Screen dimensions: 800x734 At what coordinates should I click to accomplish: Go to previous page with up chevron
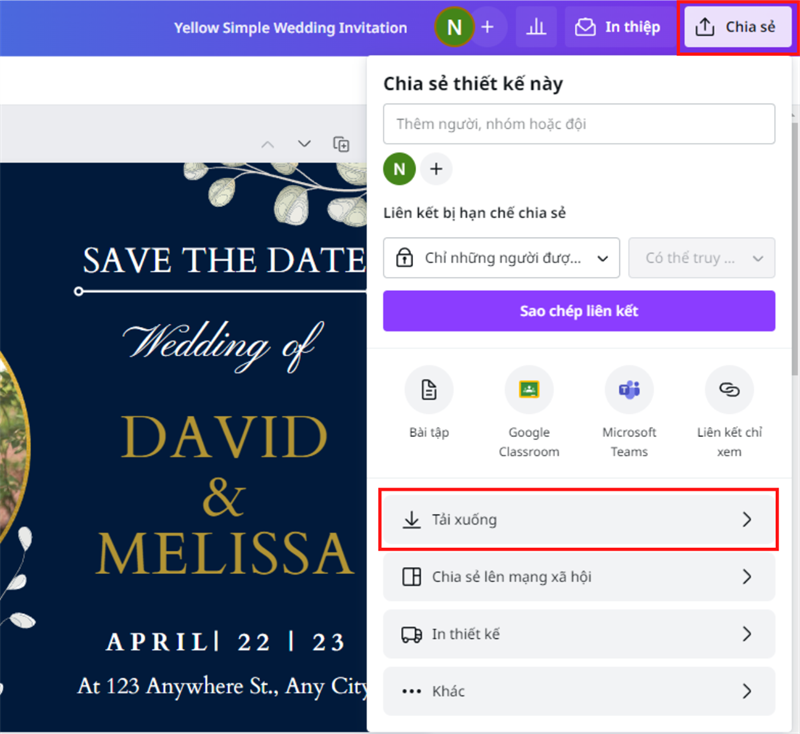[267, 144]
